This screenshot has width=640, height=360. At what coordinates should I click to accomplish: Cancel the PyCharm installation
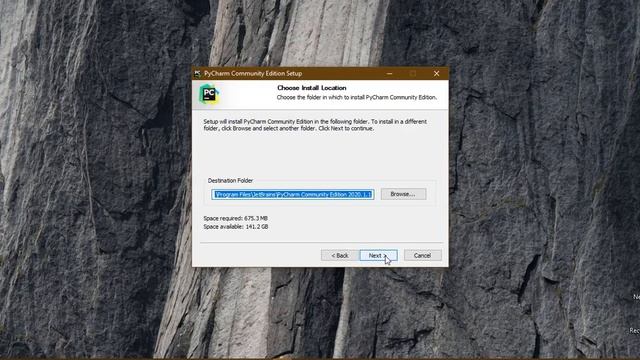pyautogui.click(x=422, y=256)
